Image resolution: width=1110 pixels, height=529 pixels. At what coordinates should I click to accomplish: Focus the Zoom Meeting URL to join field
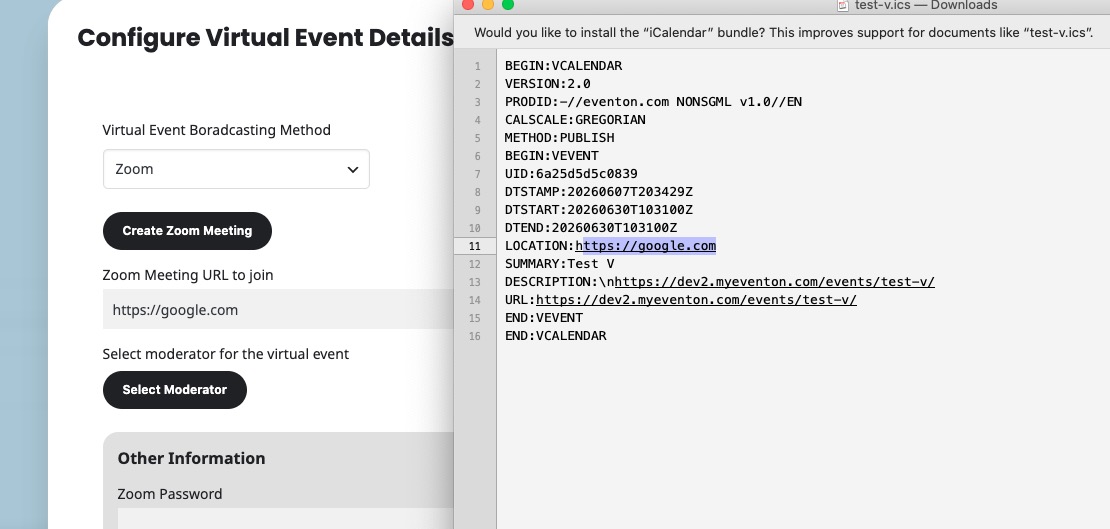pos(278,309)
